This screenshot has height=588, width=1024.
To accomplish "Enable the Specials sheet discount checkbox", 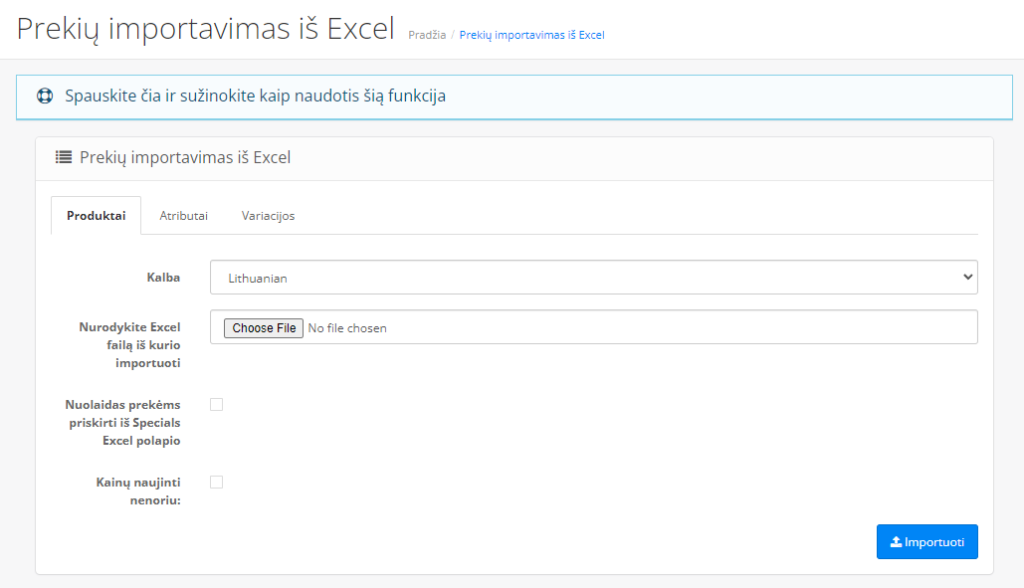I will click(x=216, y=404).
